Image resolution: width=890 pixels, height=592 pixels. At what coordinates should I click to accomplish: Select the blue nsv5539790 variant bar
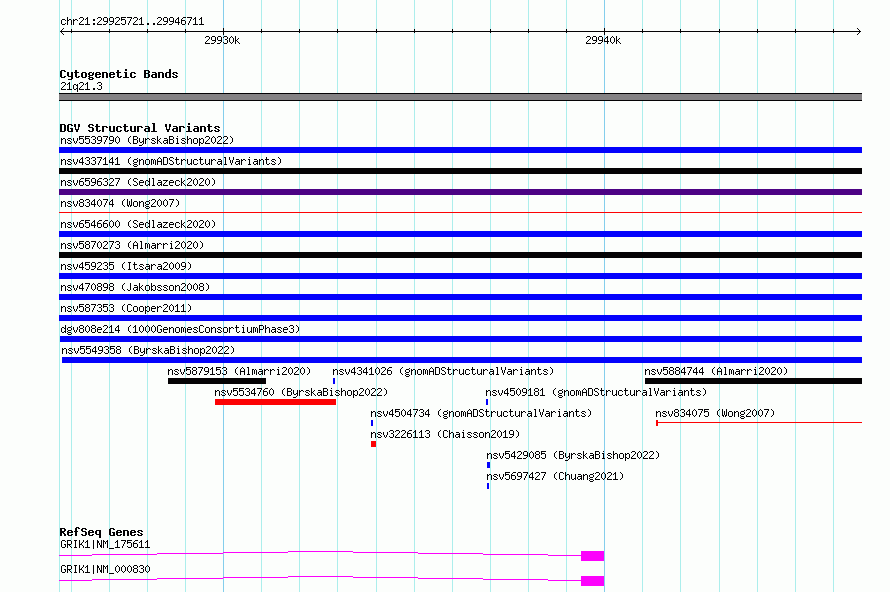click(460, 150)
